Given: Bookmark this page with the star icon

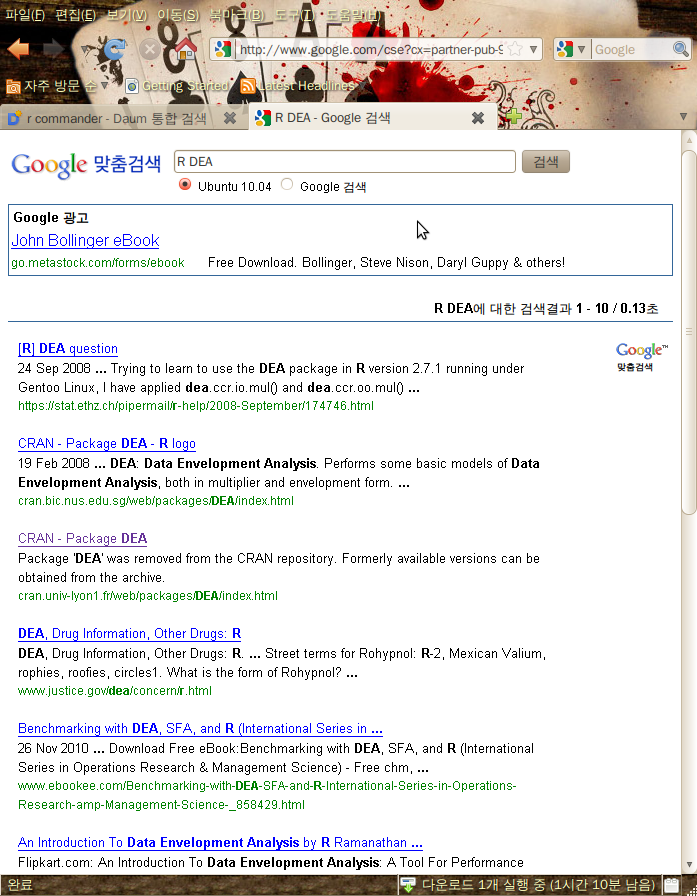Looking at the screenshot, I should pos(515,49).
